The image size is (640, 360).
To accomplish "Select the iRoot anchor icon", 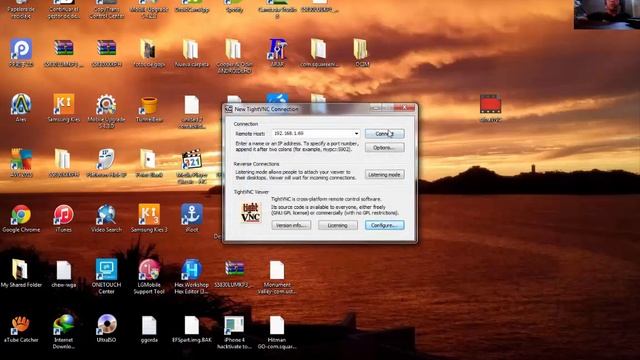I will click(x=191, y=218).
